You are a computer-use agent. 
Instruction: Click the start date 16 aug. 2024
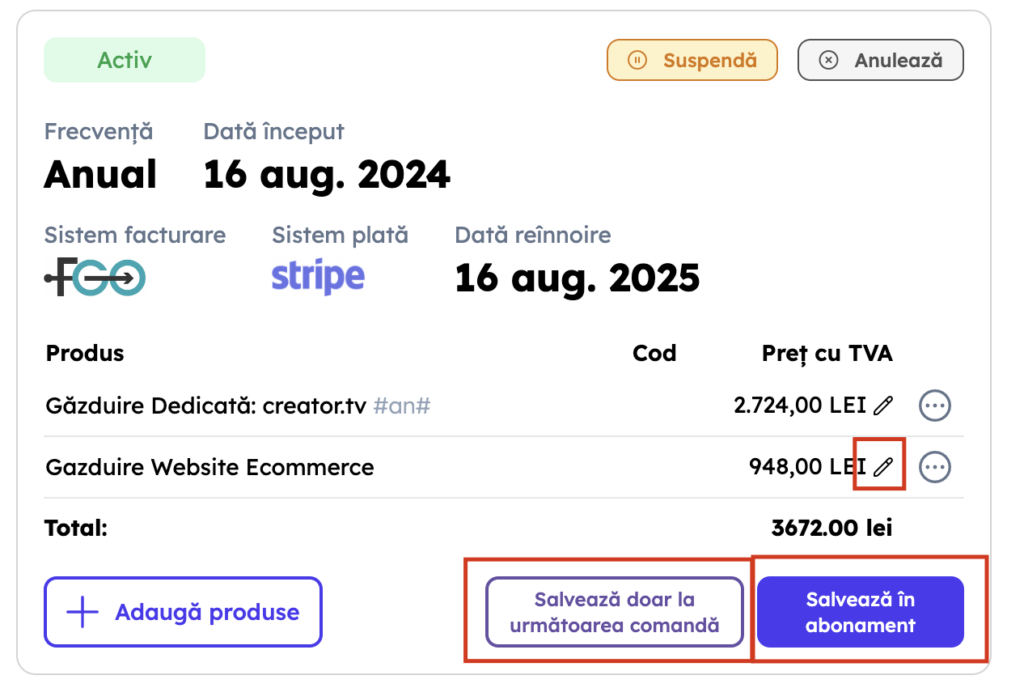click(327, 174)
